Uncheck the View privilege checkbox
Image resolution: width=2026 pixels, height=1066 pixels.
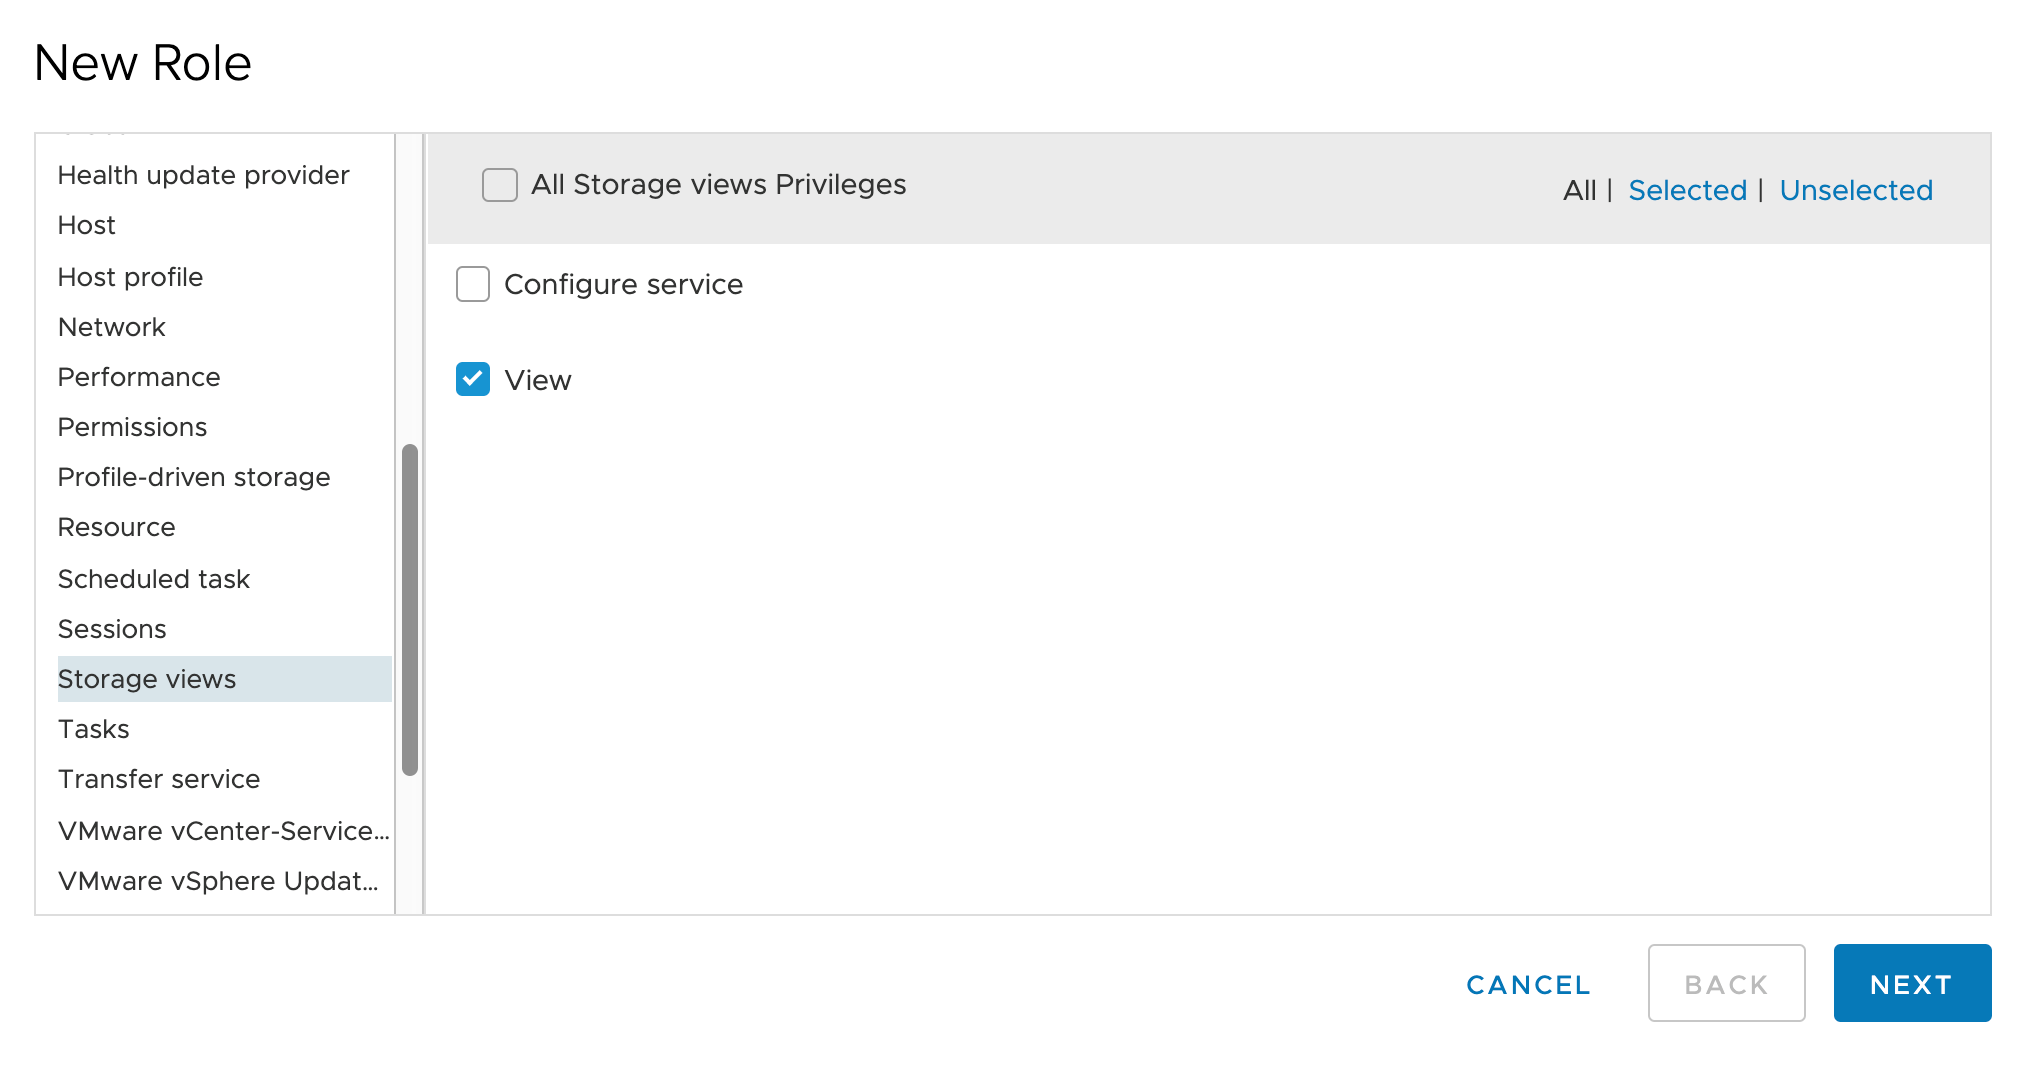[x=473, y=379]
